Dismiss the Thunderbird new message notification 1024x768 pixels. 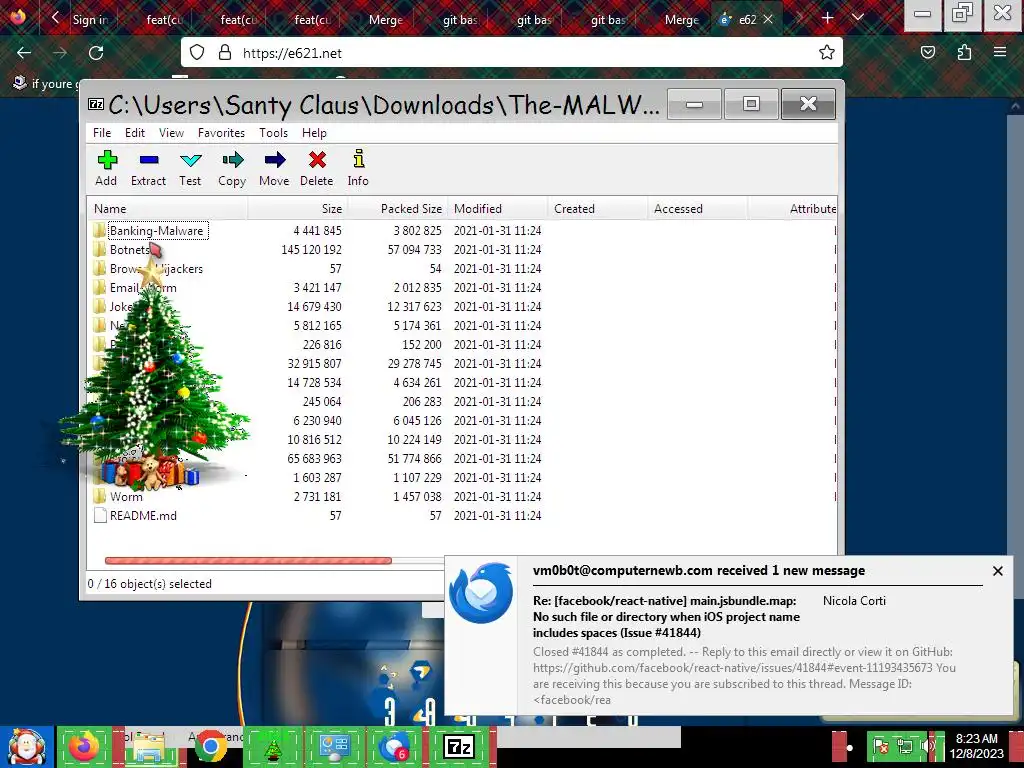tap(997, 571)
